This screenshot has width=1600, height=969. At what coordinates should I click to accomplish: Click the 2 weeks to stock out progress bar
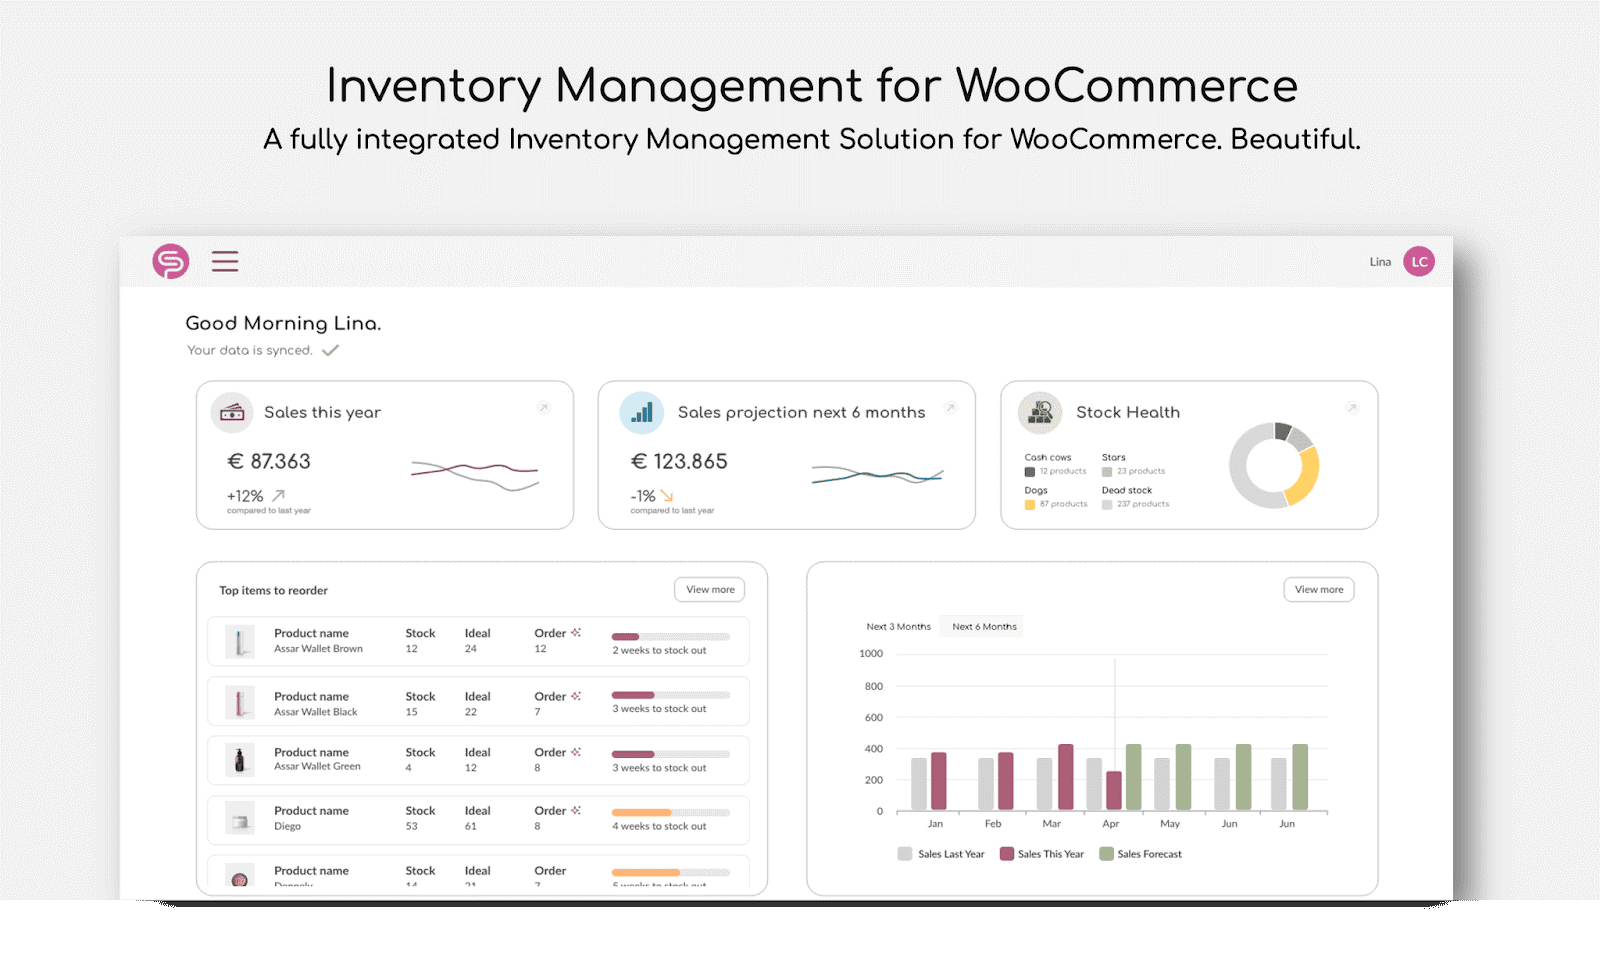[672, 636]
